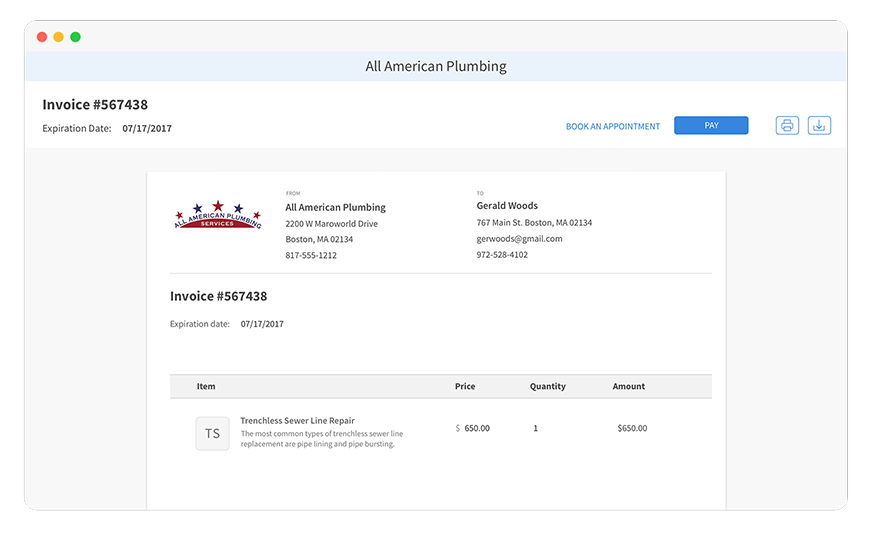Click the yellow minimize window button

[x=59, y=37]
